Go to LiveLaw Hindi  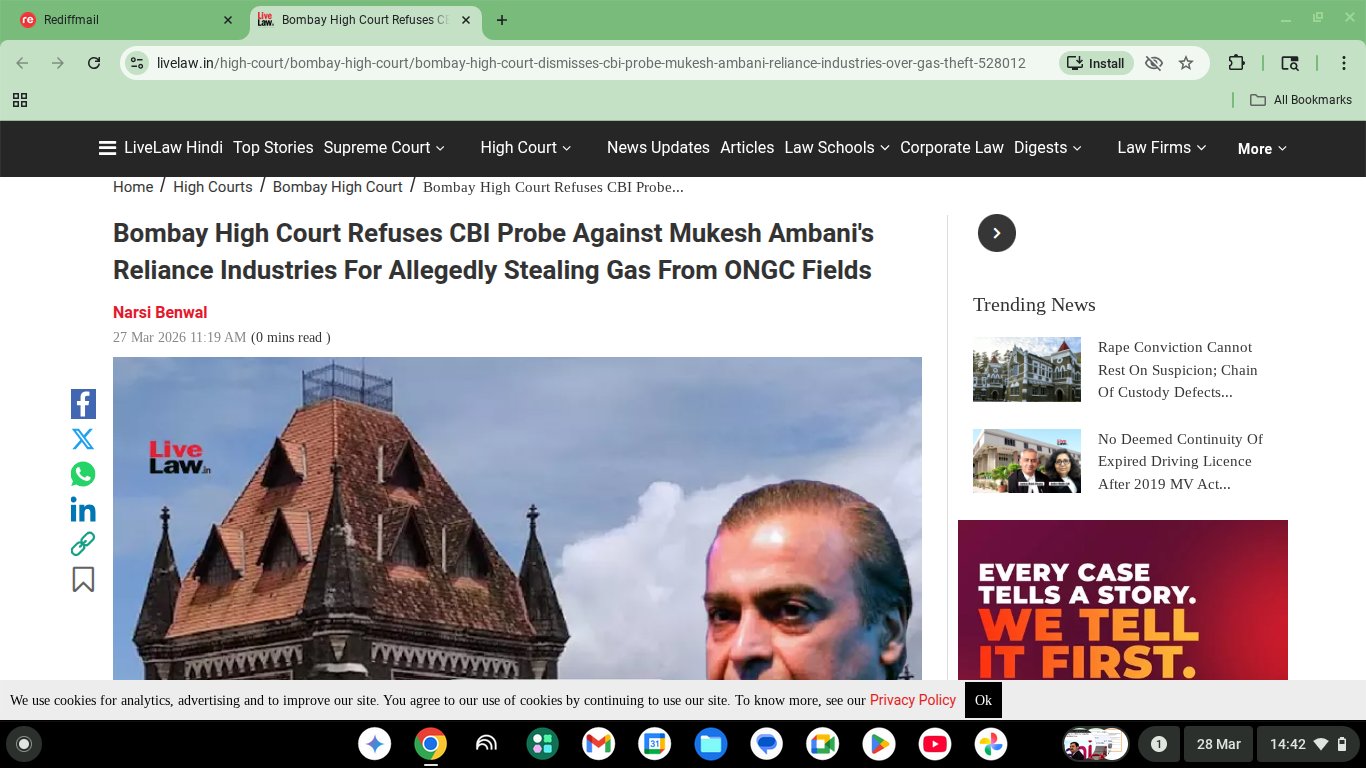coord(173,148)
